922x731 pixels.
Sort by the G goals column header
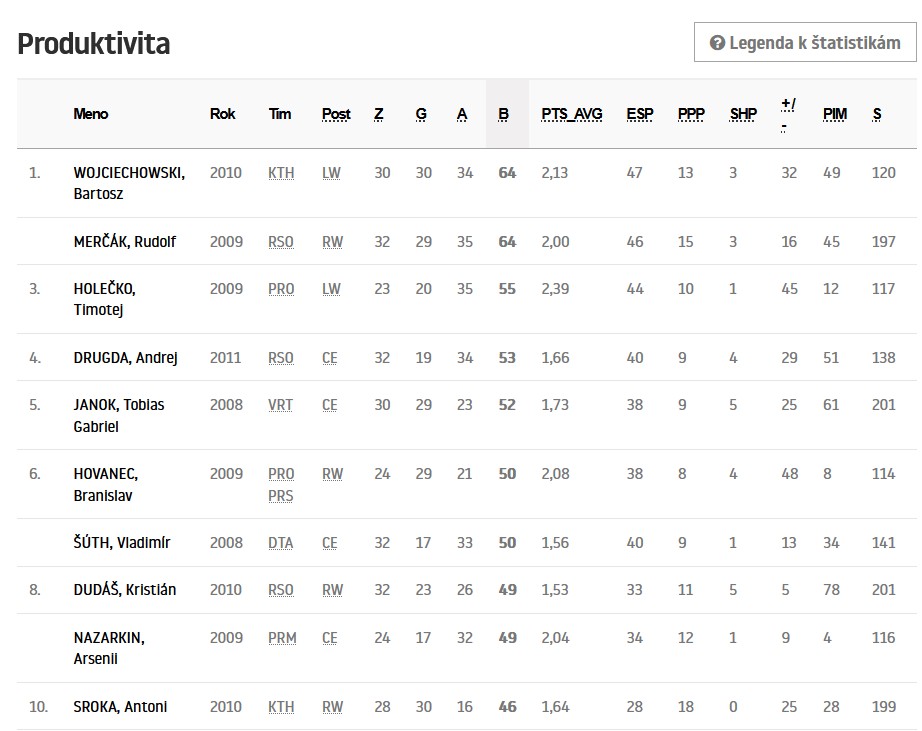coord(421,114)
